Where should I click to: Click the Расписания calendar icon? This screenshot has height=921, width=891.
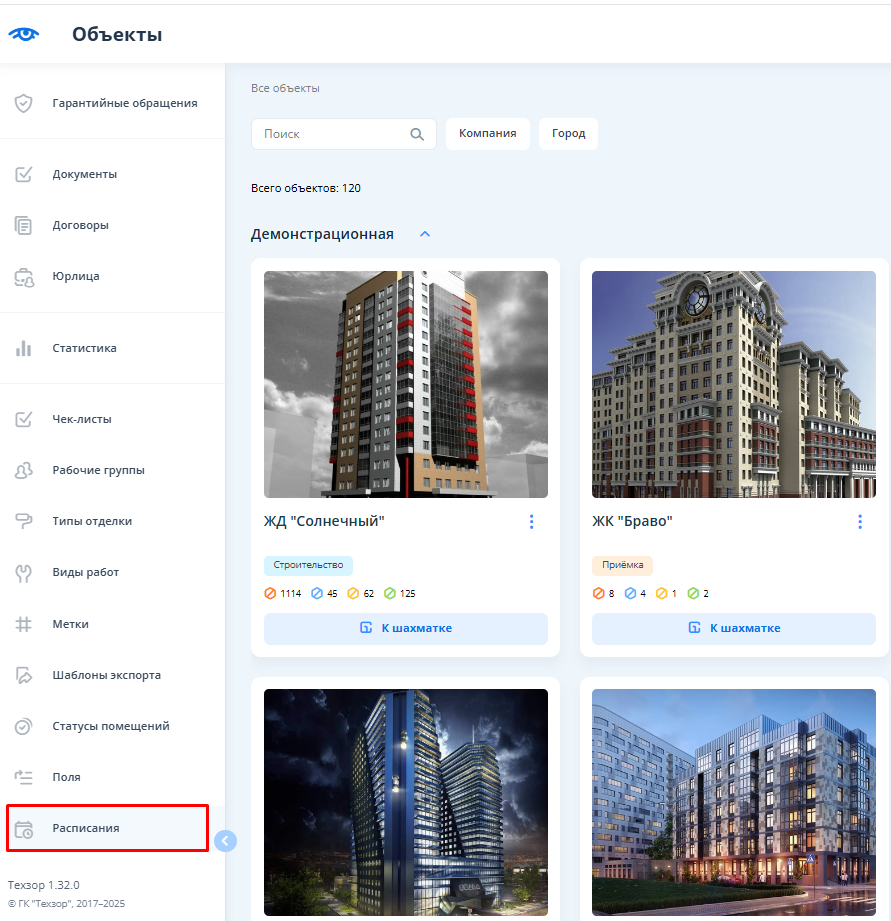24,828
